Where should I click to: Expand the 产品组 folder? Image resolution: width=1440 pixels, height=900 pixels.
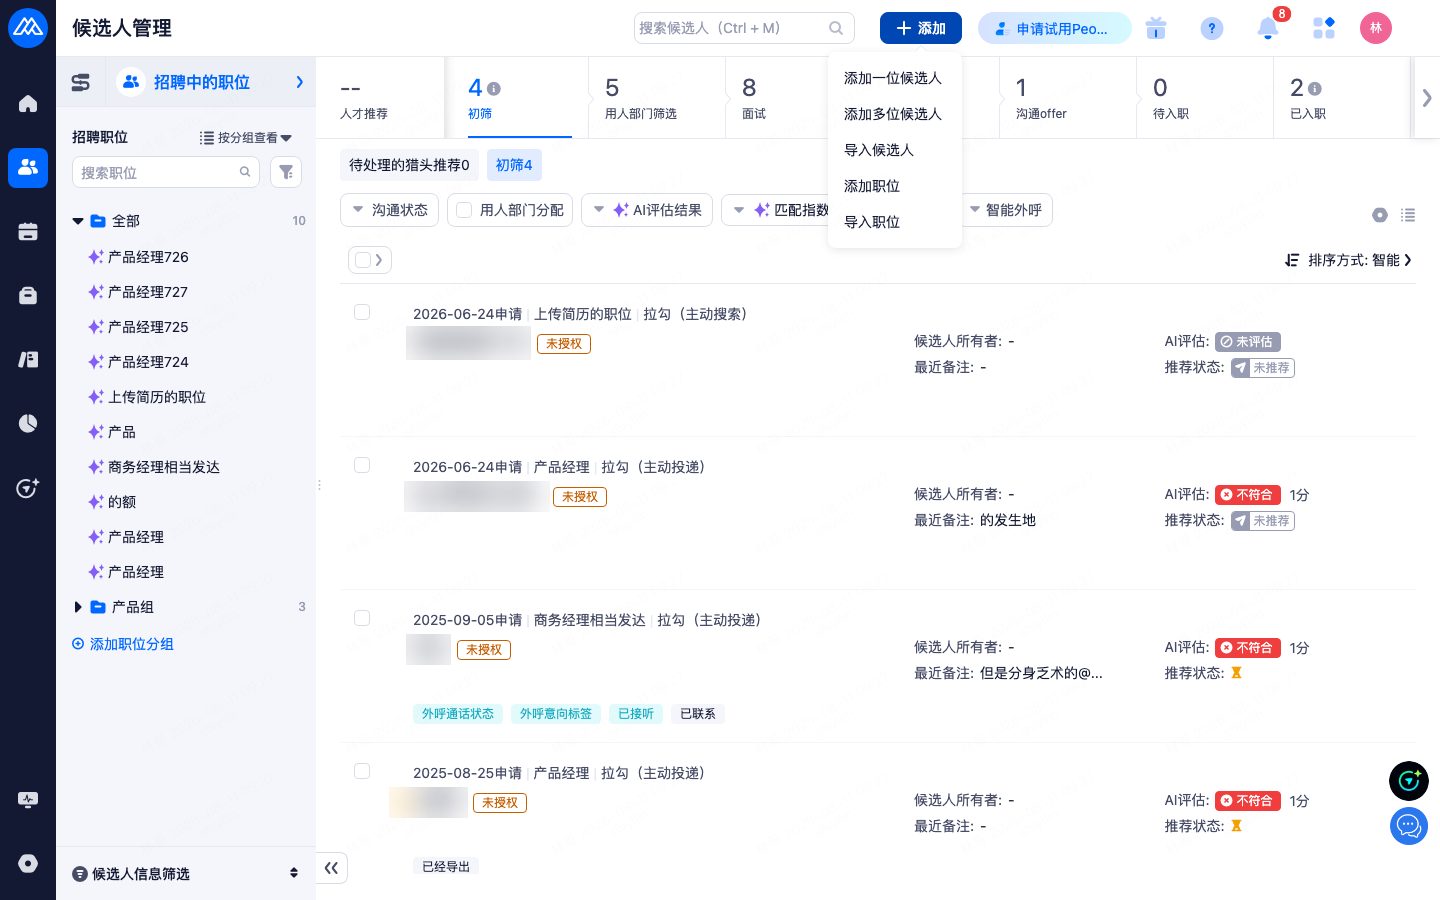pyautogui.click(x=78, y=607)
